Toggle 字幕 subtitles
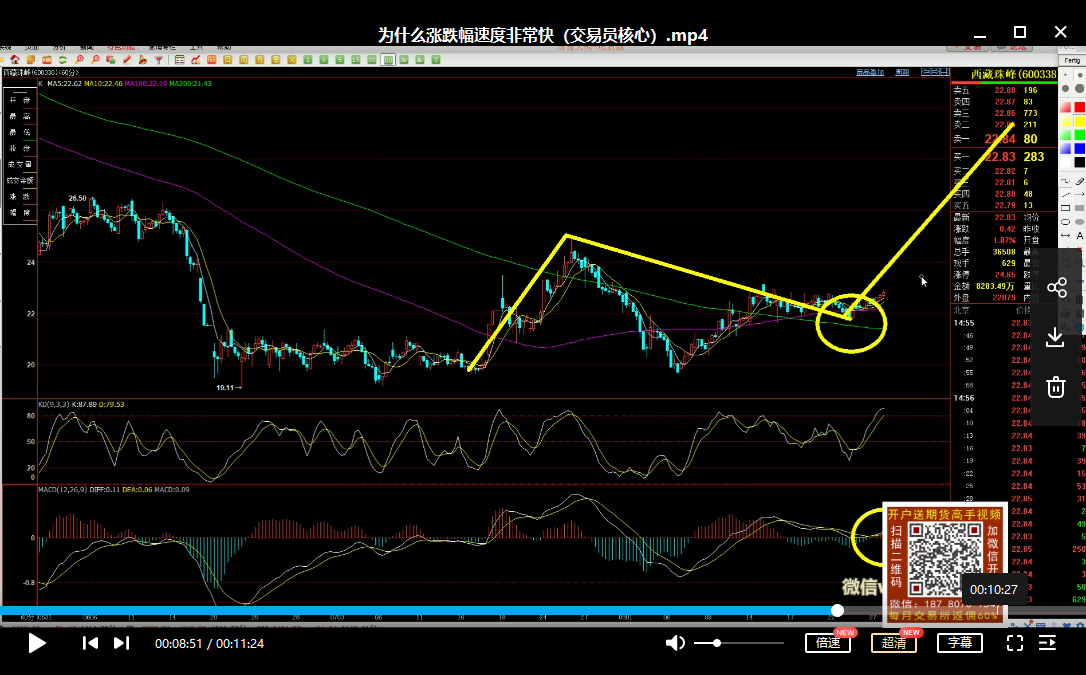 [959, 643]
